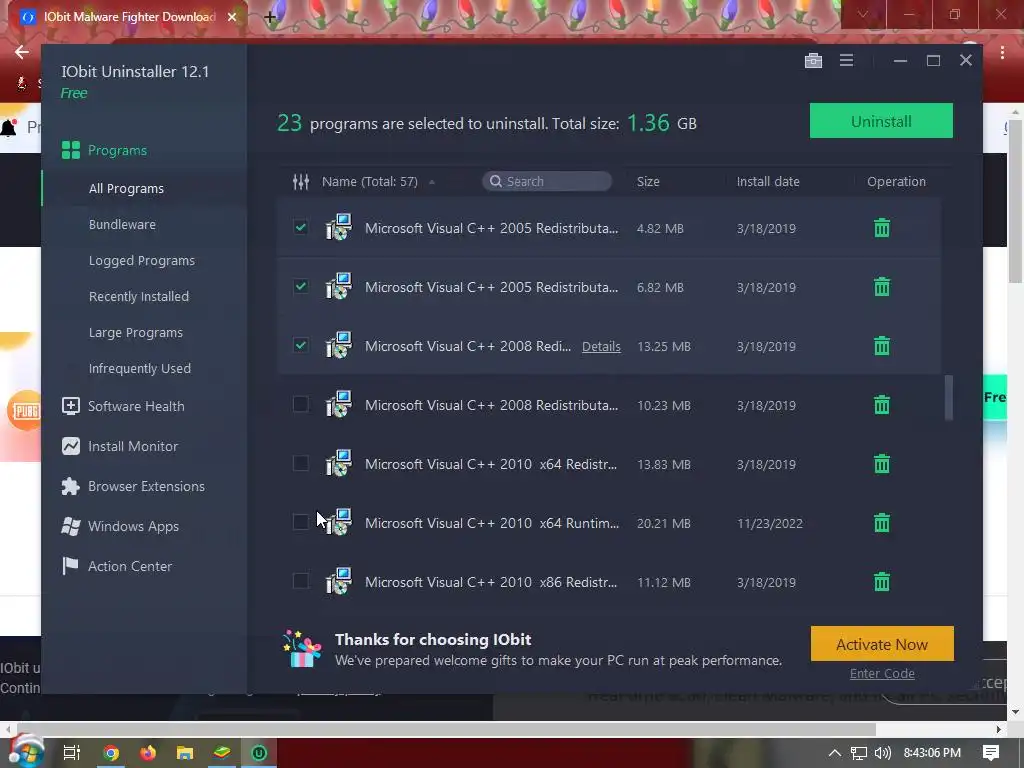Open Details link for Visual C++ 2008
1024x768 pixels.
601,346
